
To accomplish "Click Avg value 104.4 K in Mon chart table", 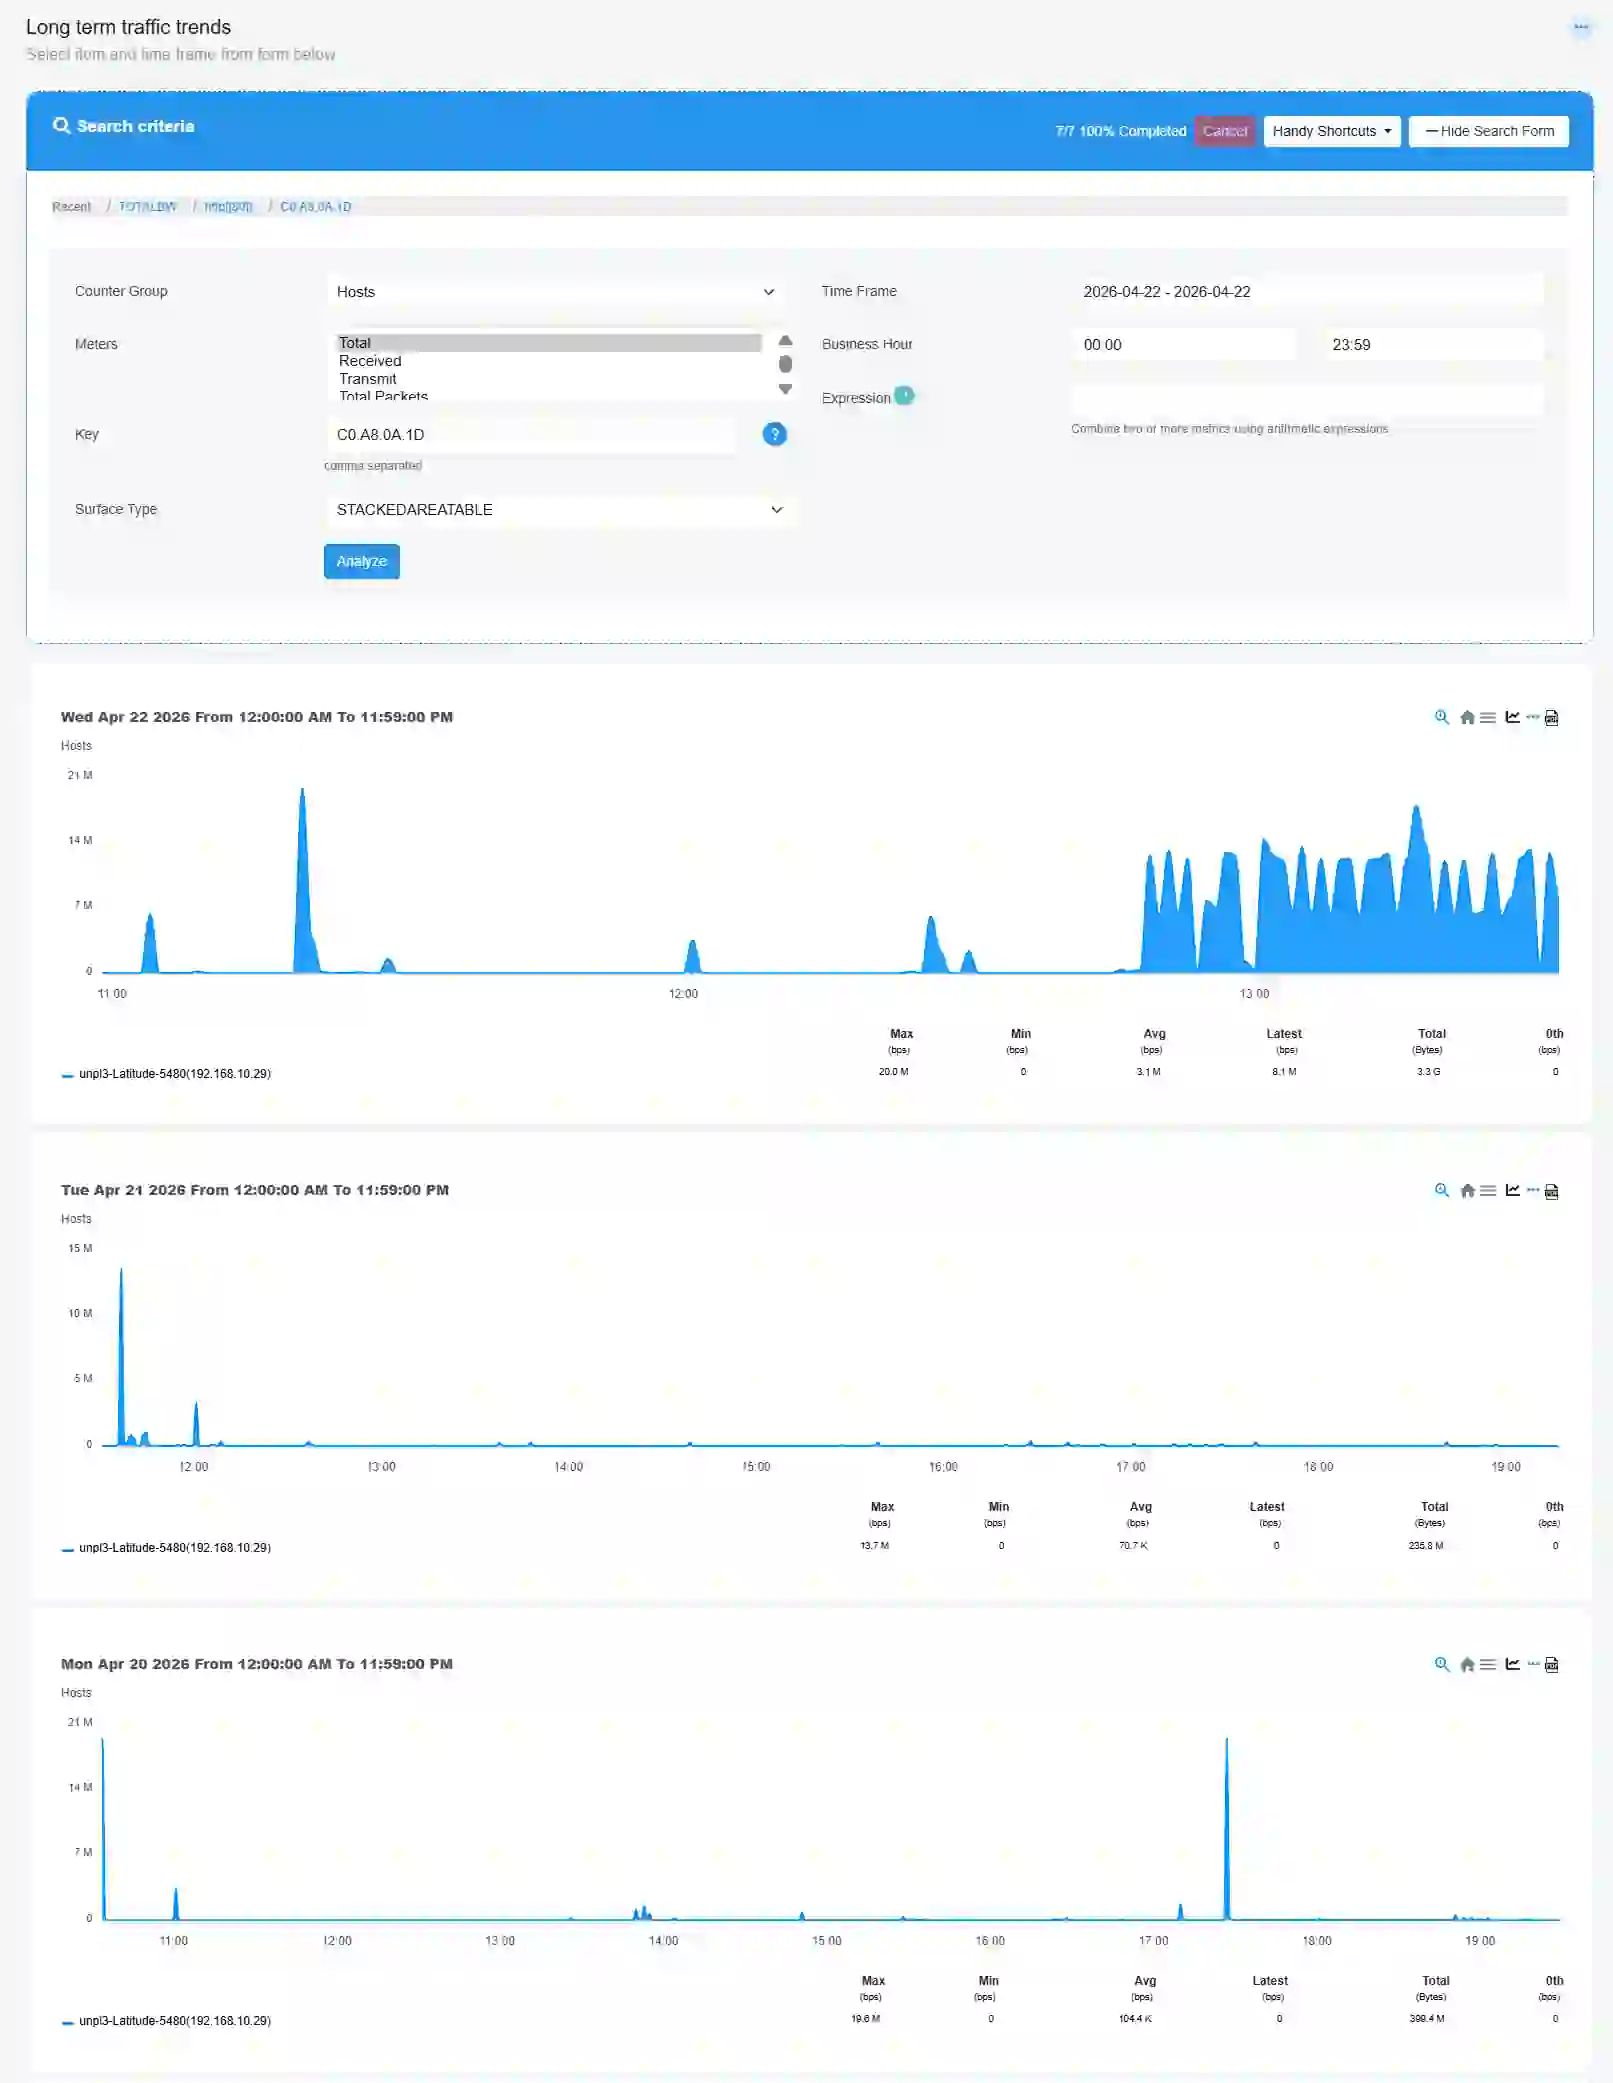I will (1135, 2019).
